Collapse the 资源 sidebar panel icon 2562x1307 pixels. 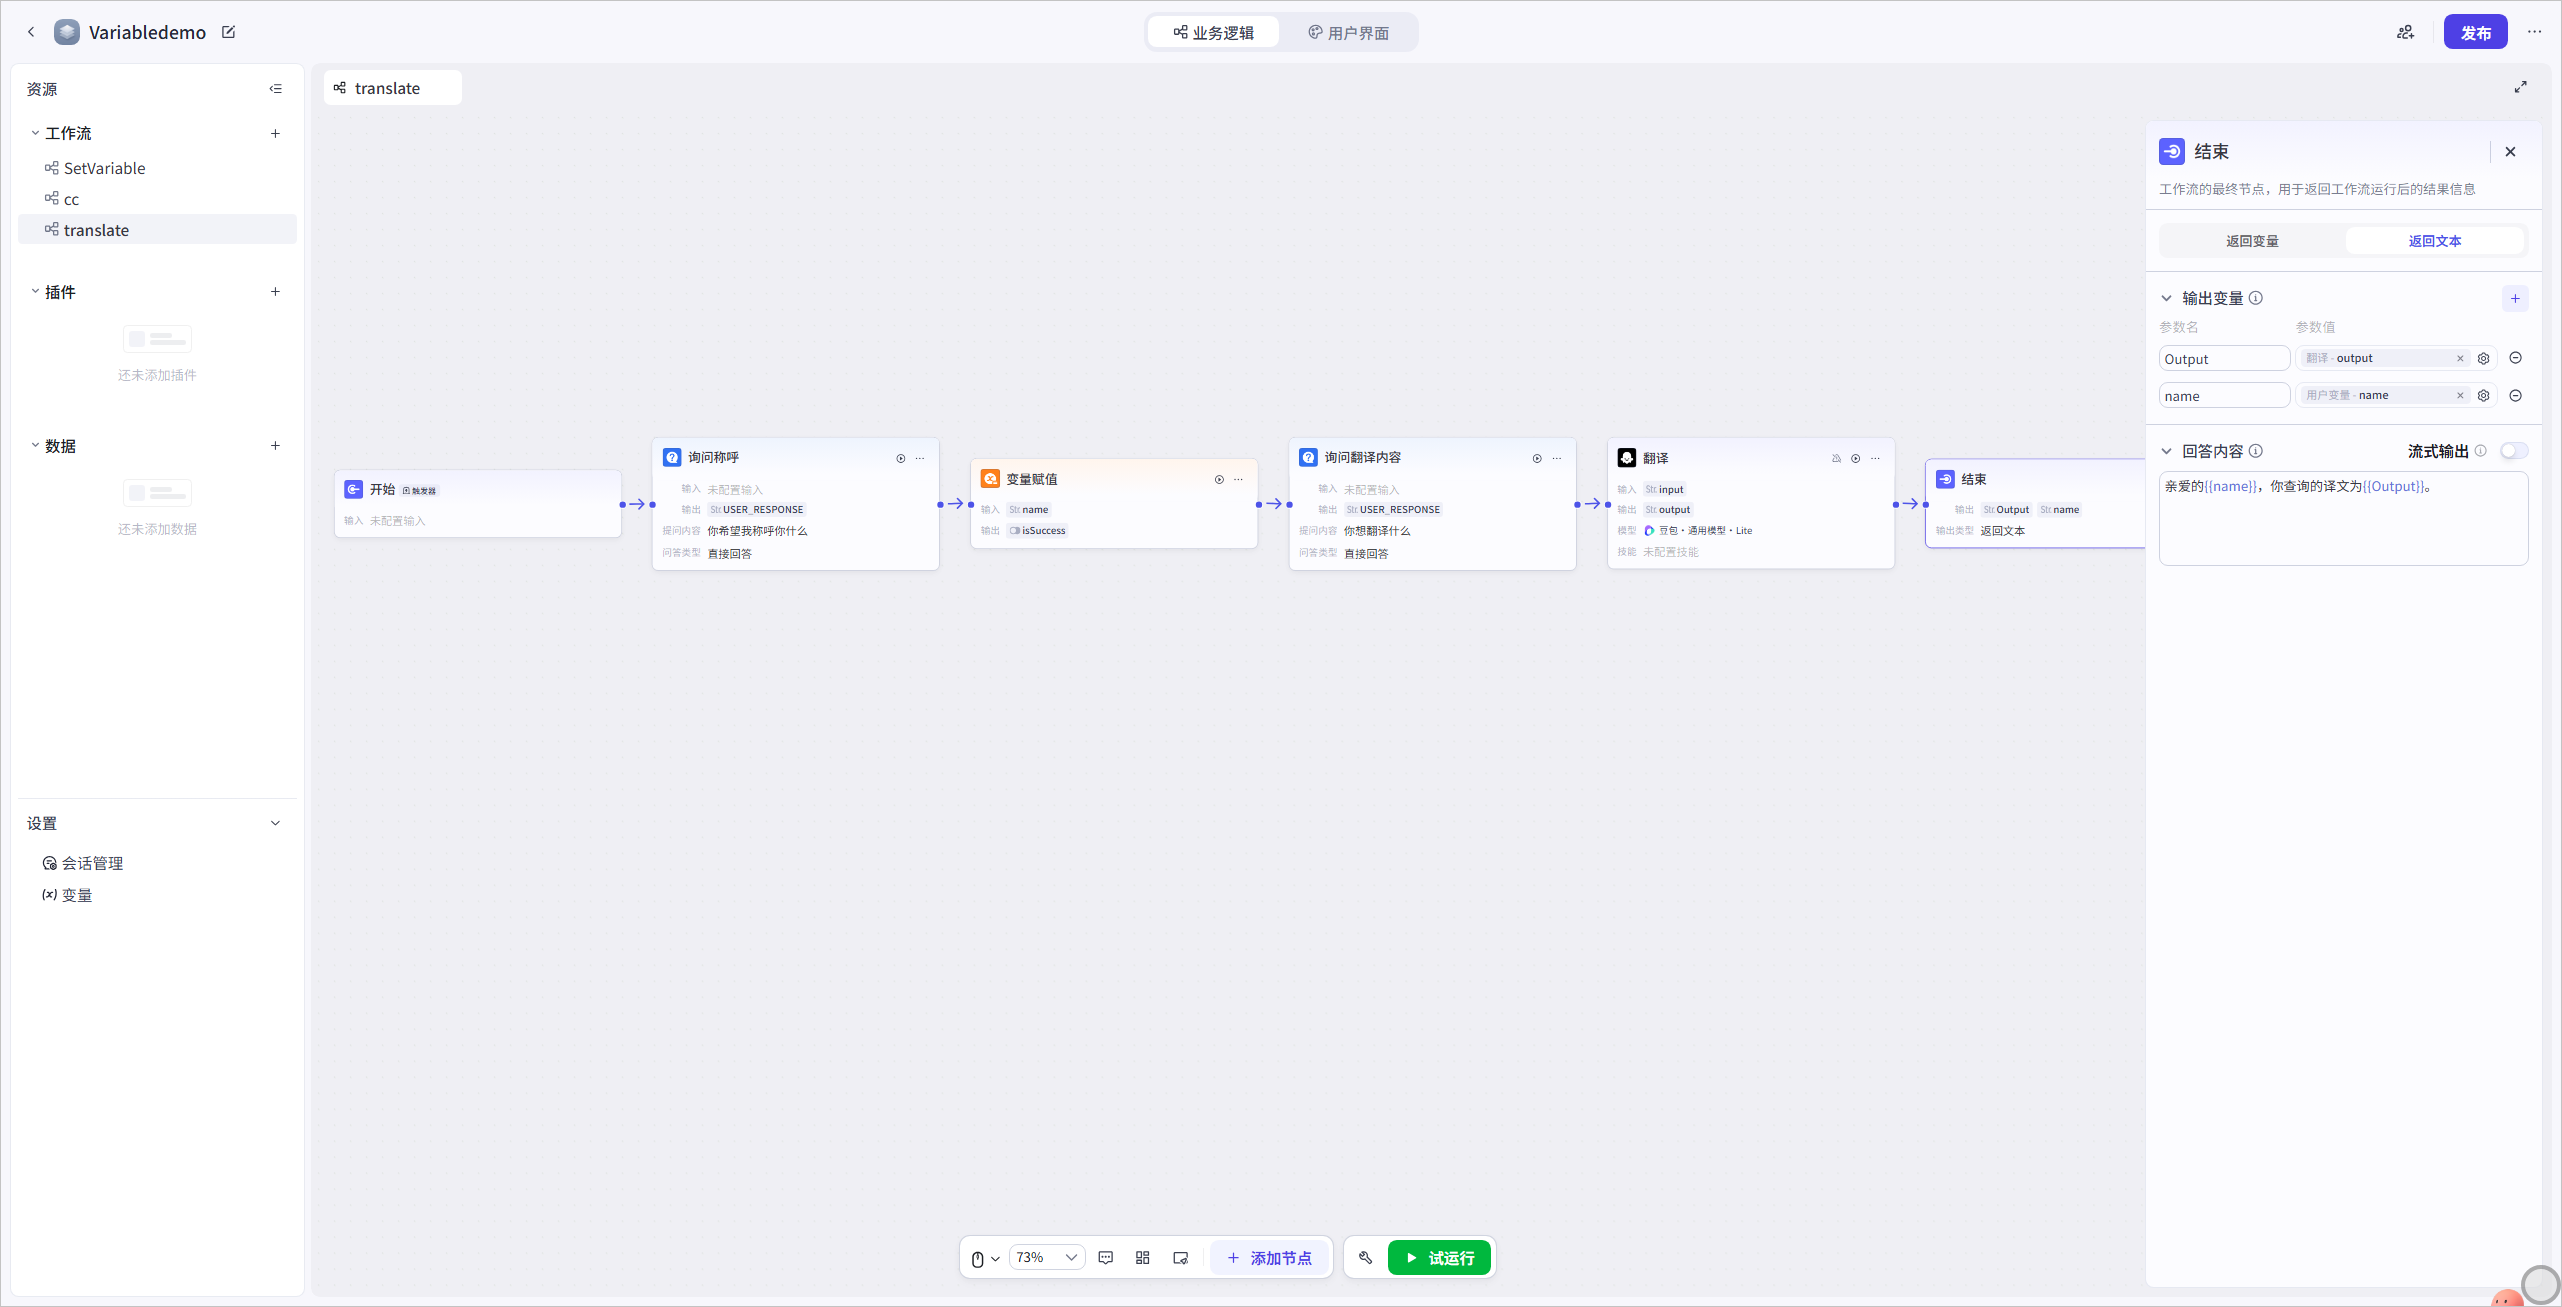click(275, 89)
